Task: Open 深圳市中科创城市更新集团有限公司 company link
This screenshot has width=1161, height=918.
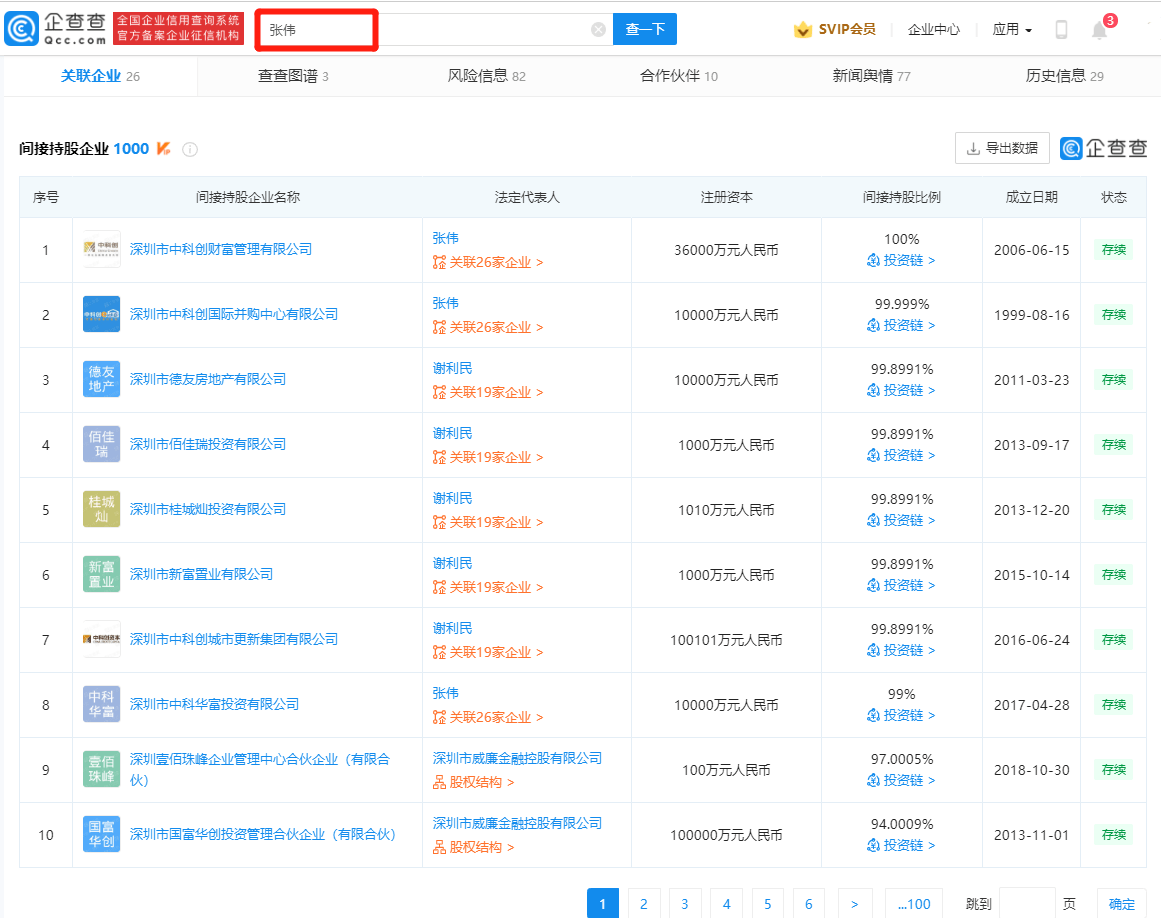Action: point(234,639)
